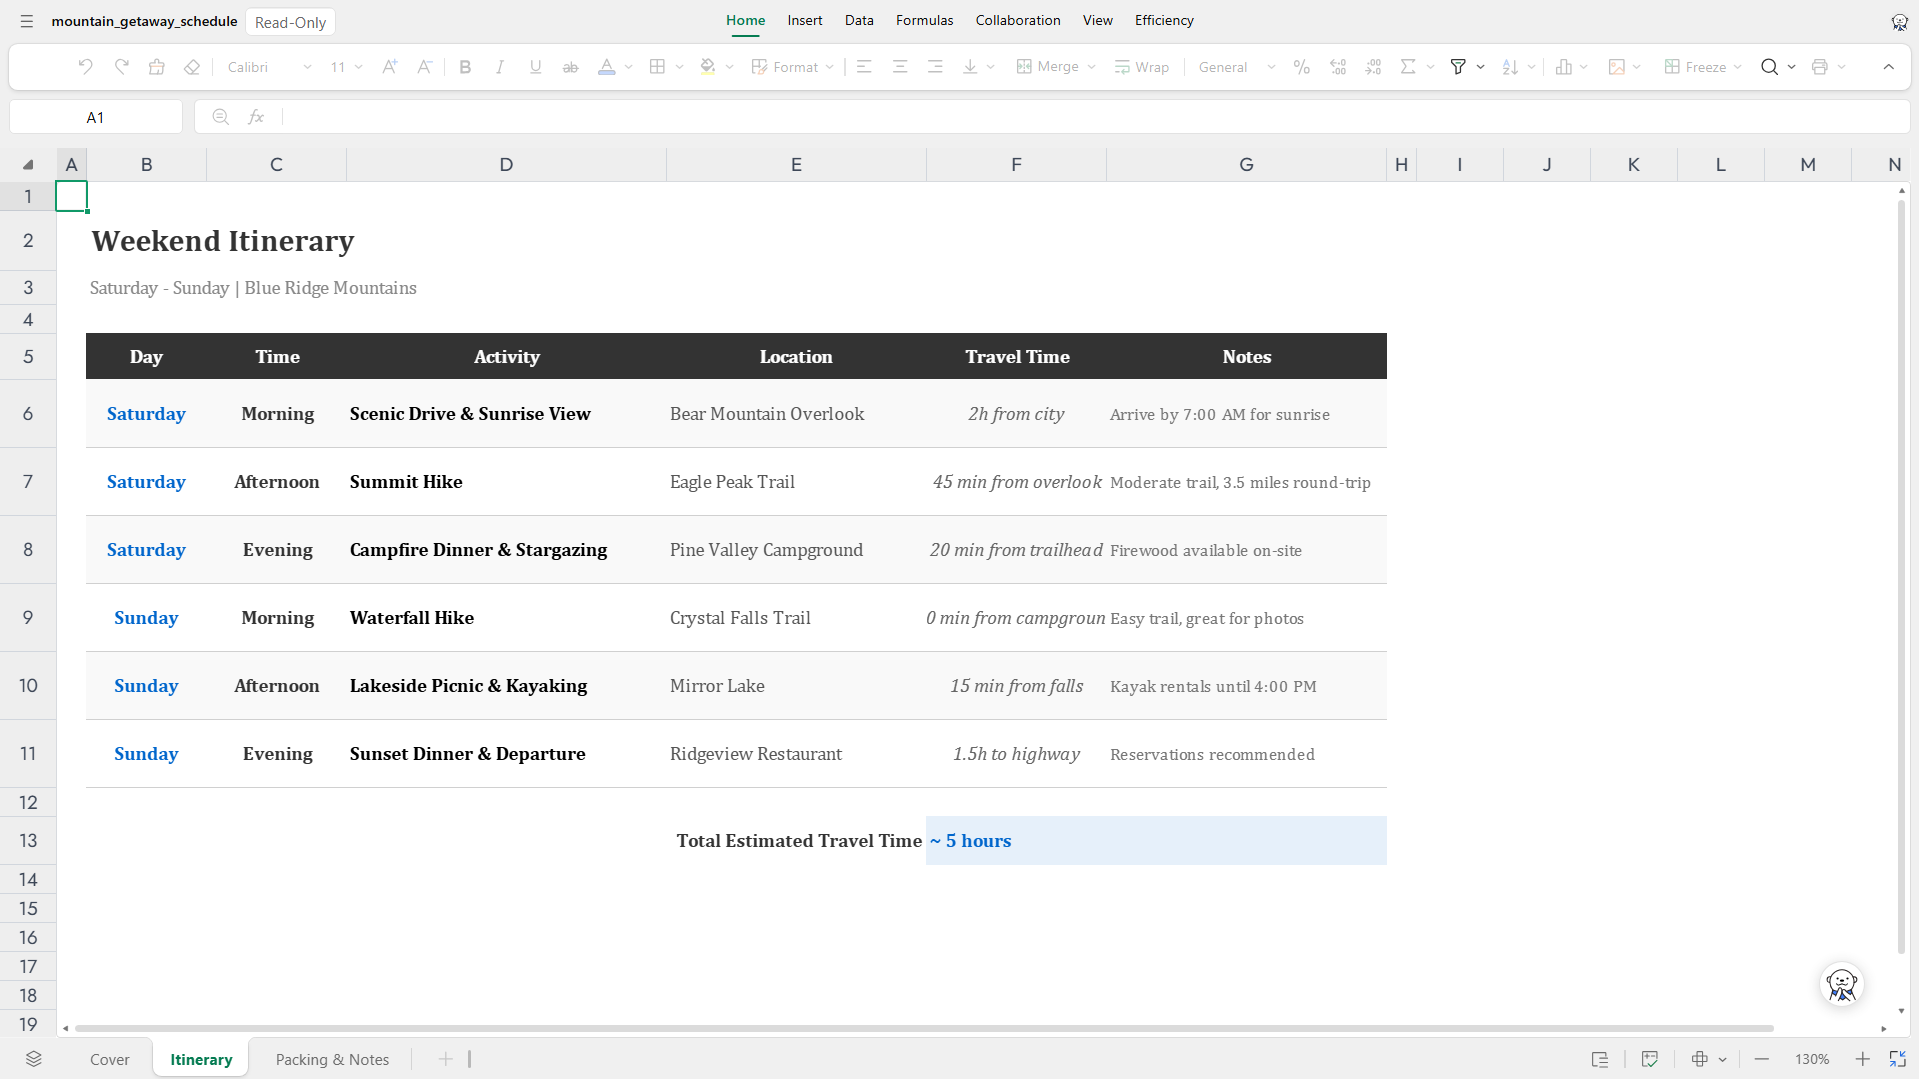This screenshot has height=1079, width=1919.
Task: Select the Format Painter brush icon
Action: pos(157,67)
